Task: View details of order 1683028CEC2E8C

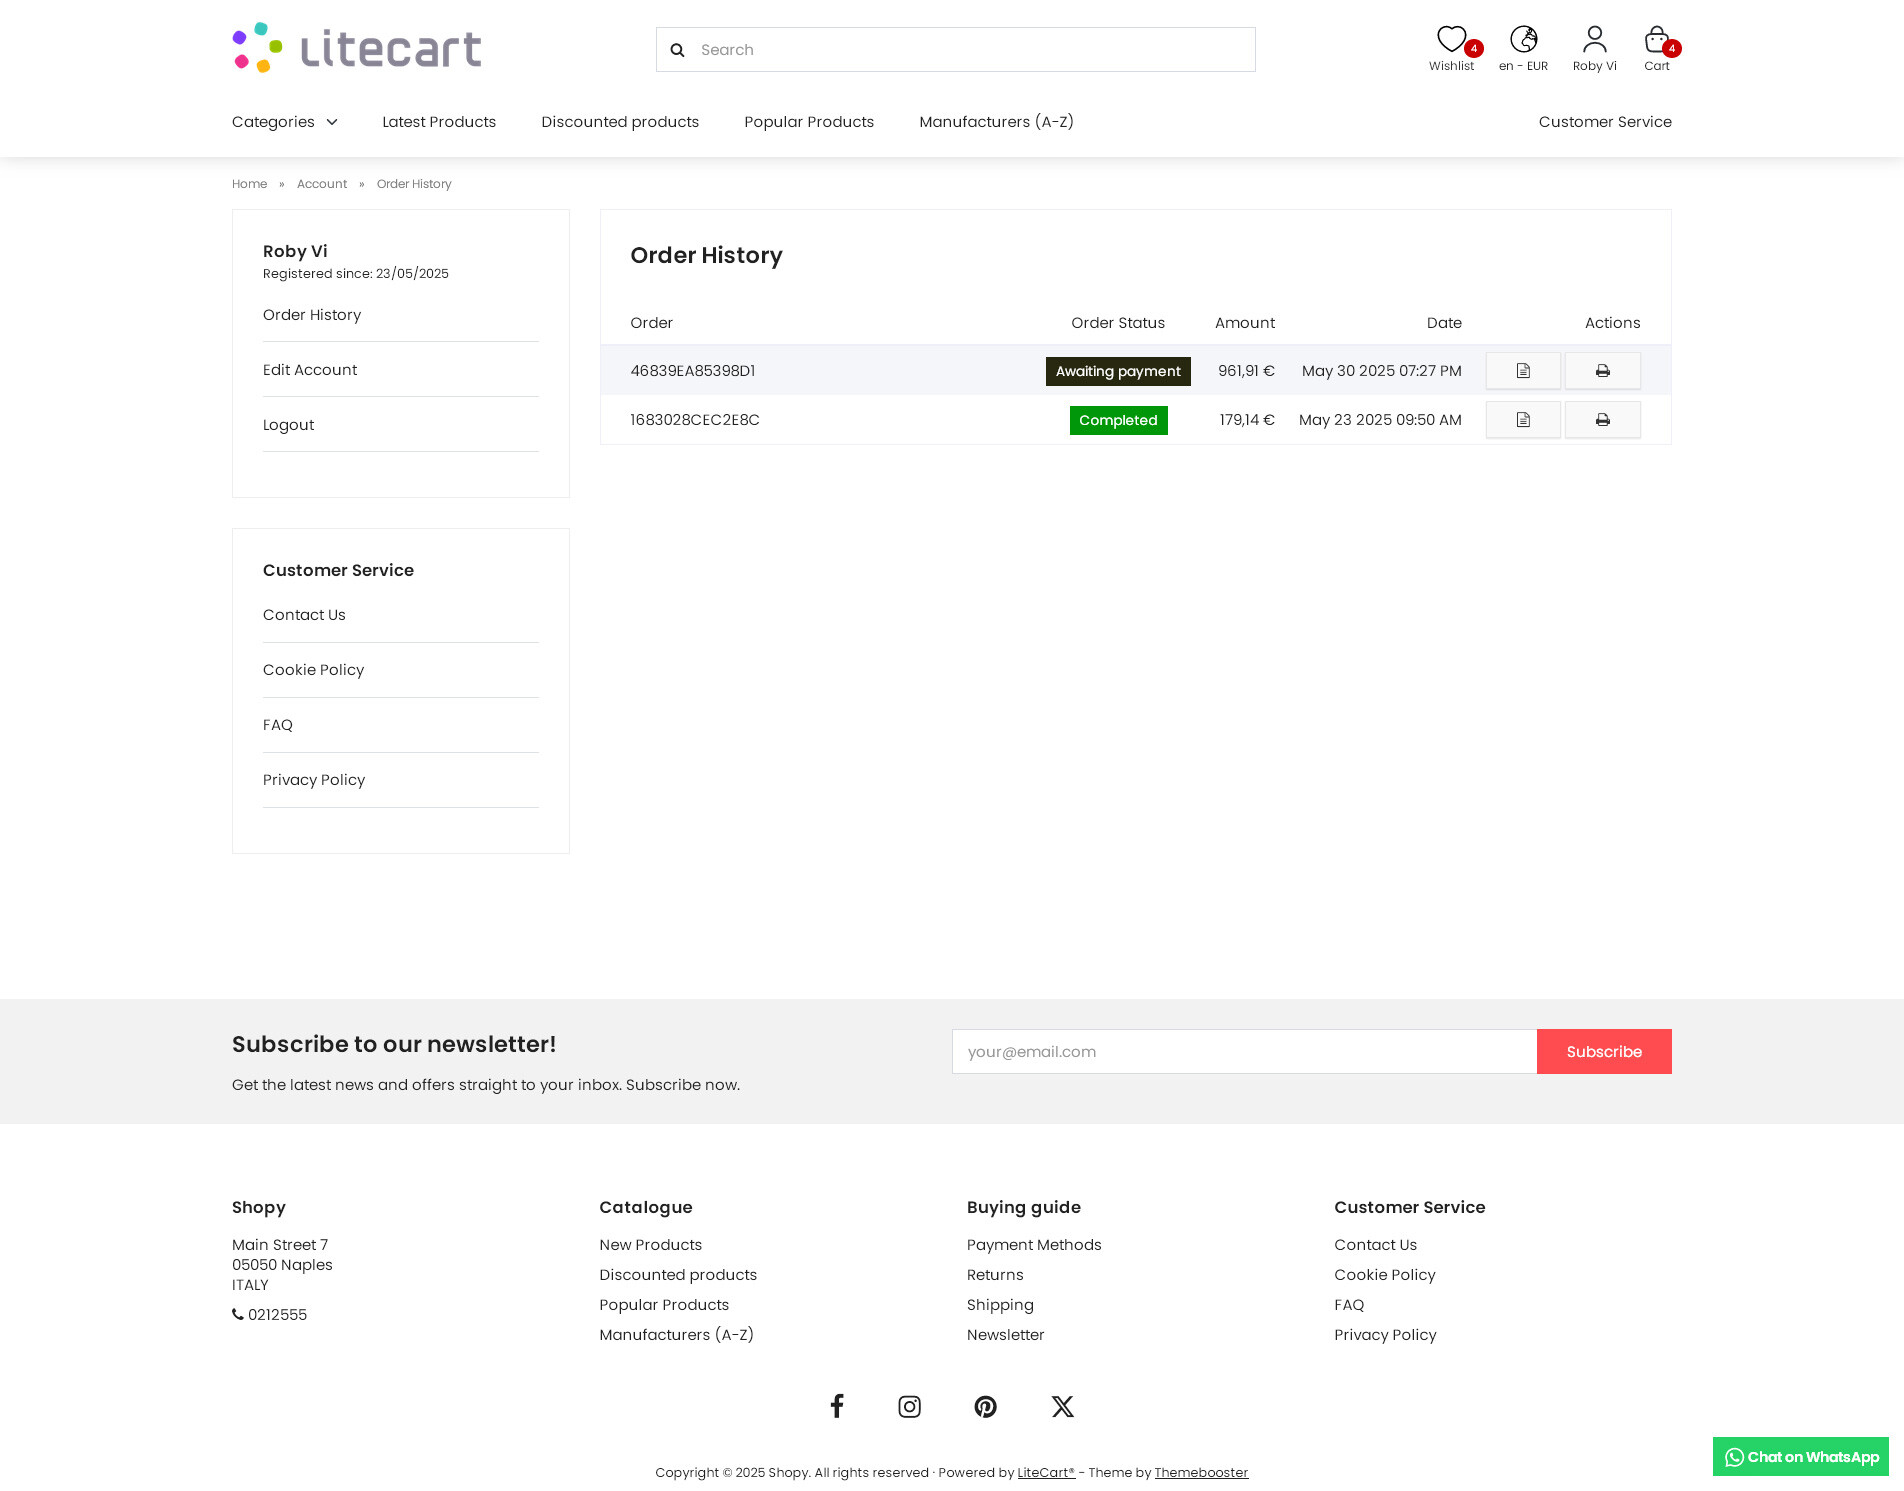Action: pos(1522,420)
